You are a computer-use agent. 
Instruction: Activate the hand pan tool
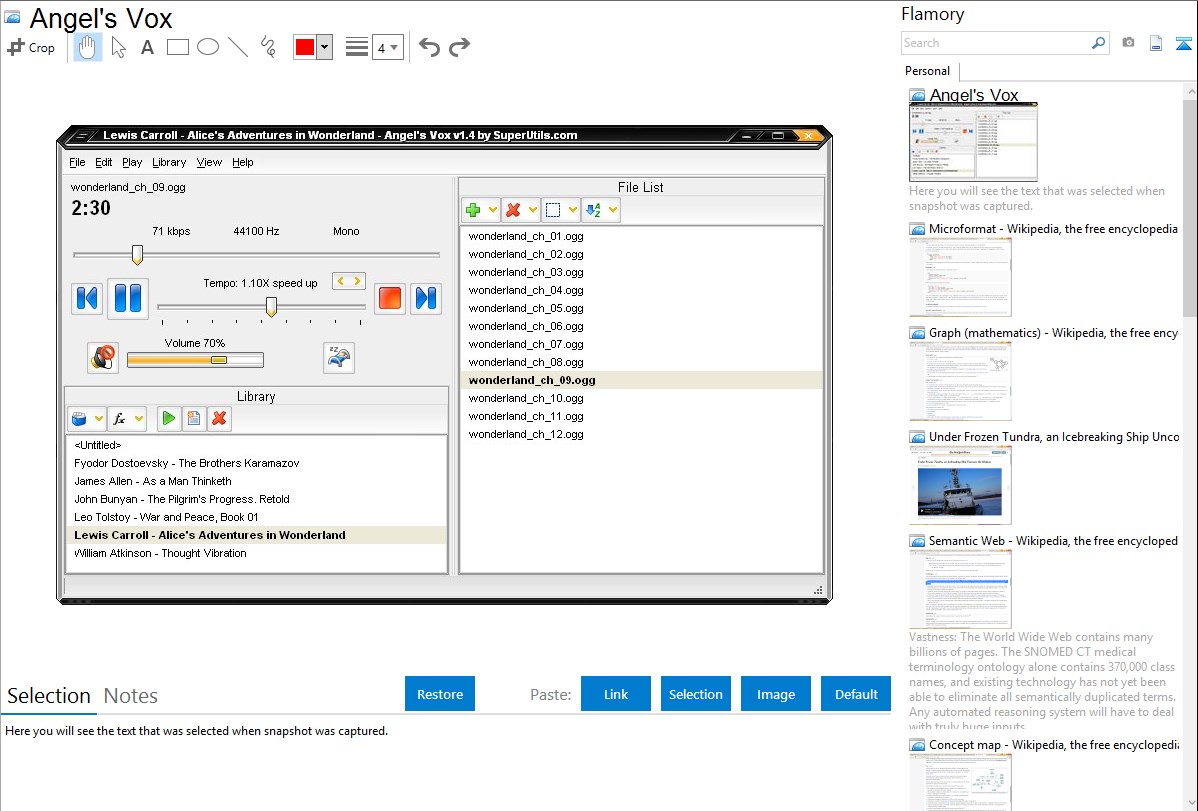click(88, 47)
